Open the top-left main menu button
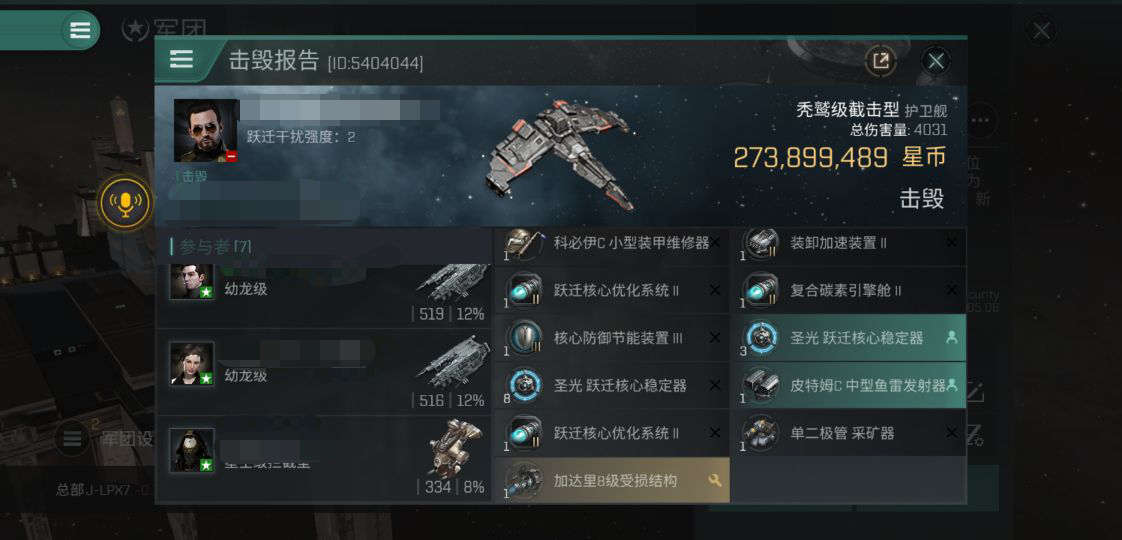Viewport: 1122px width, 540px height. (x=80, y=30)
